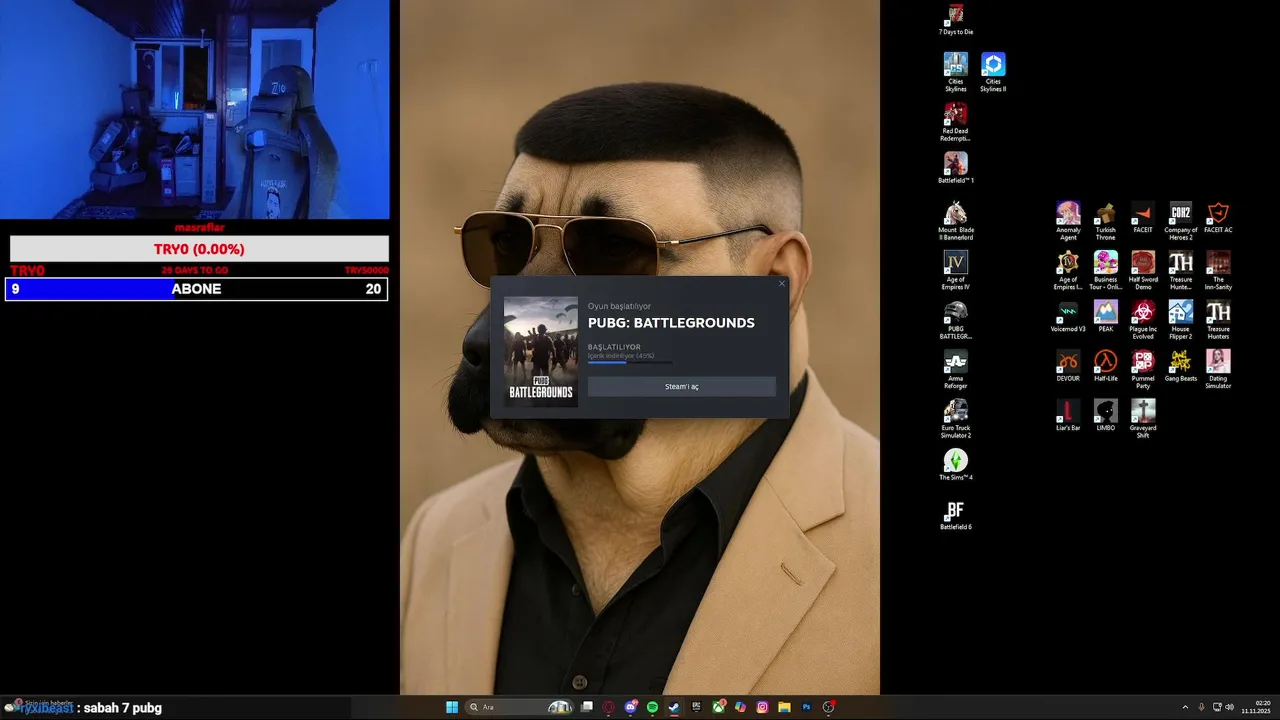Select the Voicemod V3 desktop icon
This screenshot has width=1280, height=720.
[x=1068, y=316]
